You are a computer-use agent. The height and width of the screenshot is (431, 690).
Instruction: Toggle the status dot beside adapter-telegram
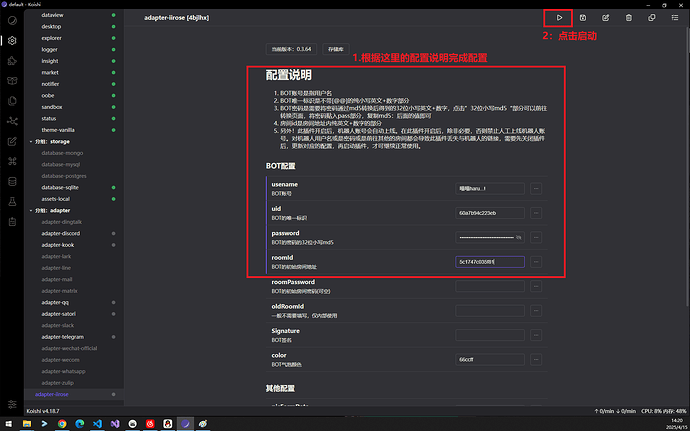[114, 337]
